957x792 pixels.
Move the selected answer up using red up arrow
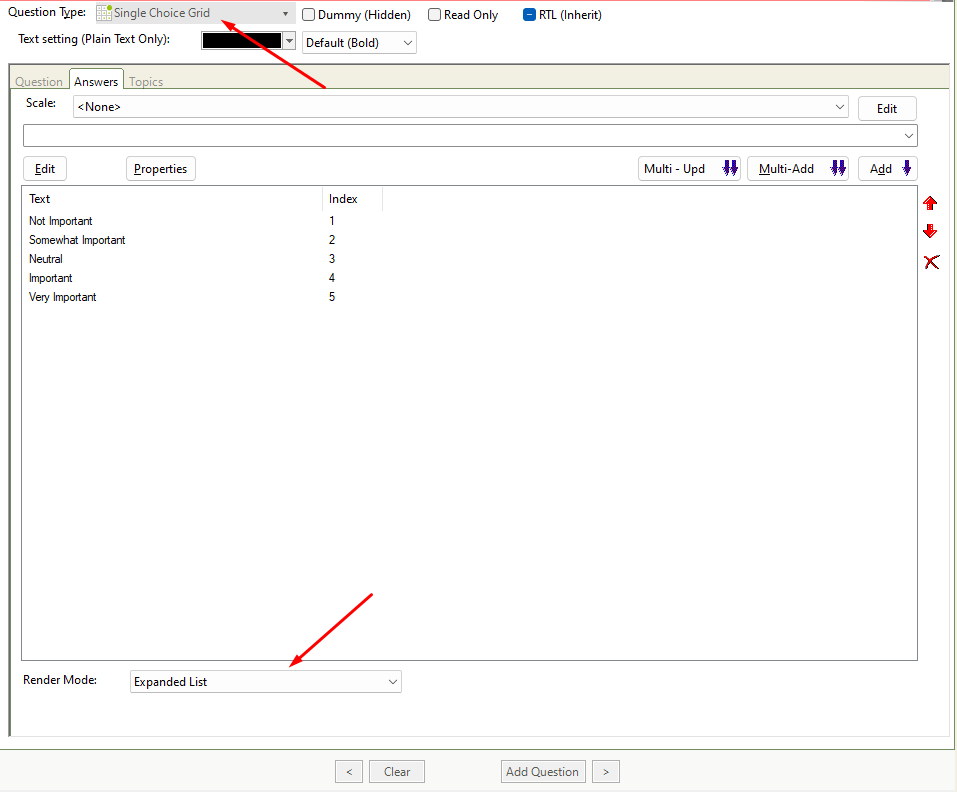coord(930,202)
